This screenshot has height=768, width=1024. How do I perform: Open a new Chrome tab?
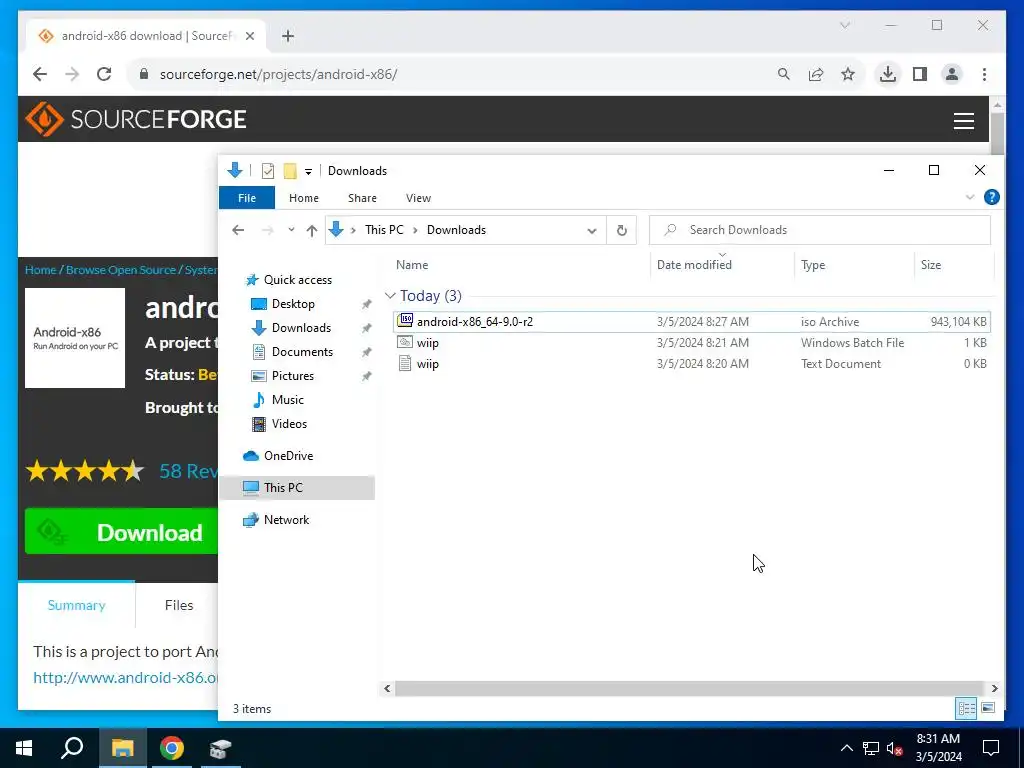pos(288,36)
